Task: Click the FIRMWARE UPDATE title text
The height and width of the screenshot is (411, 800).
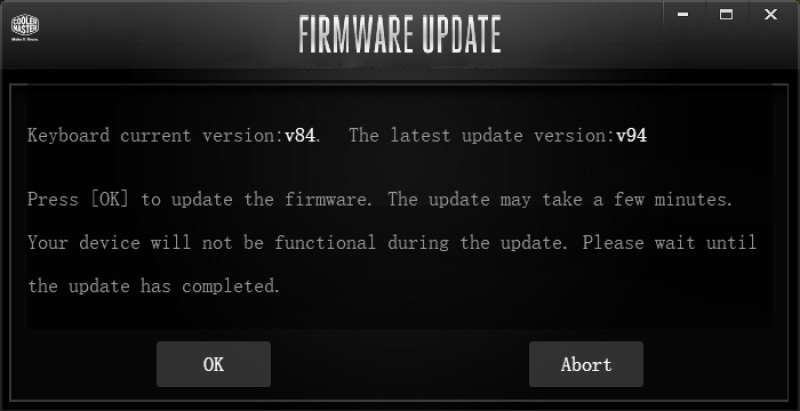Action: coord(399,35)
